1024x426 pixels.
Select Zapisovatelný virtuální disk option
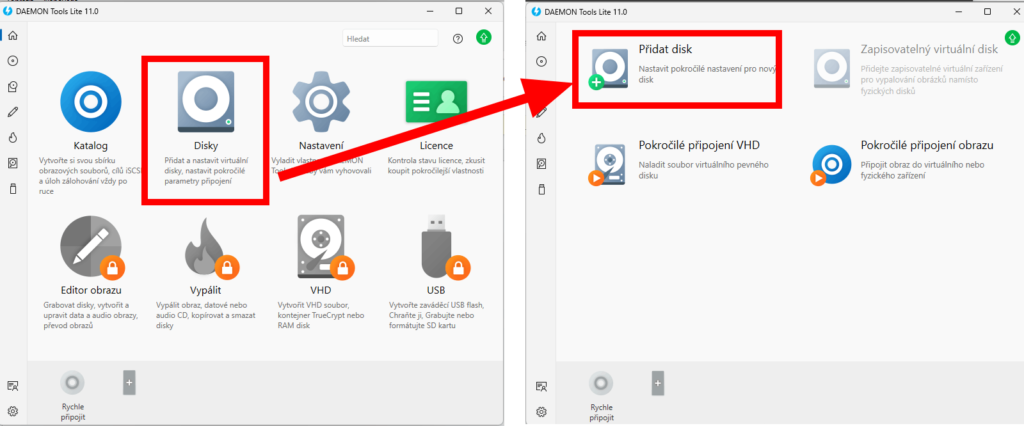click(x=910, y=69)
